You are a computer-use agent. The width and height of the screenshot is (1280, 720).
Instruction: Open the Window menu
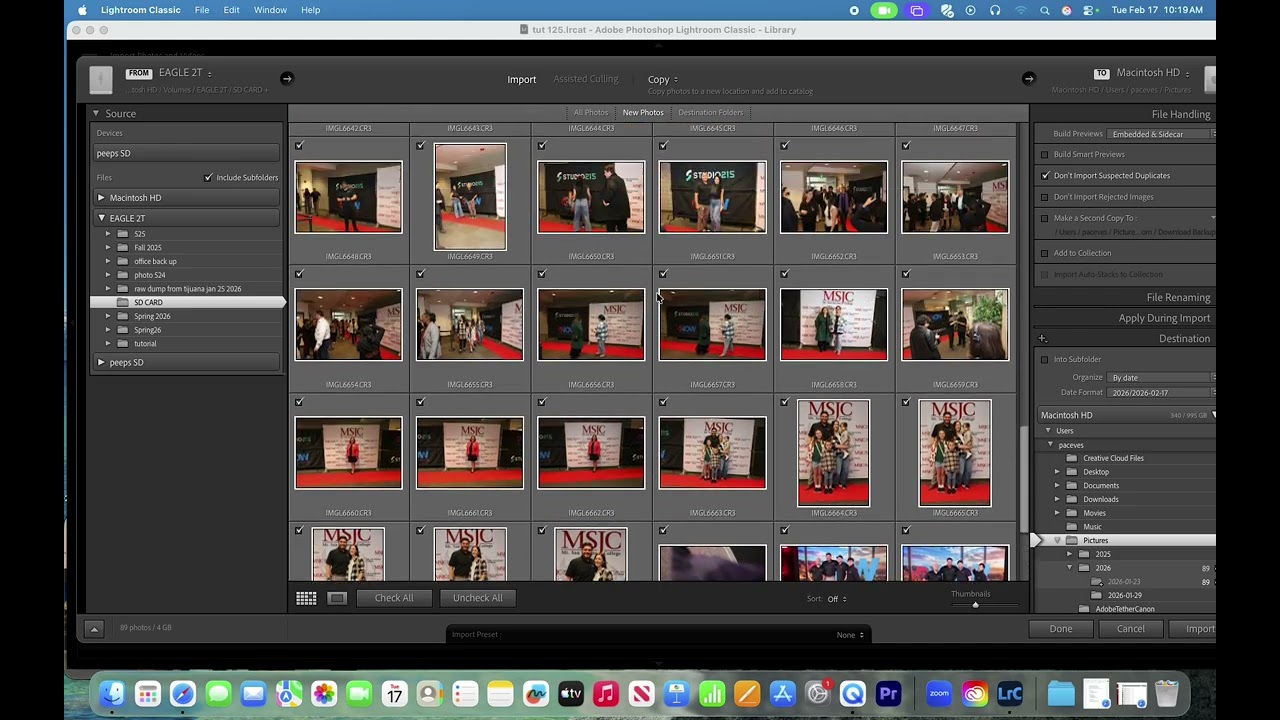pyautogui.click(x=270, y=10)
